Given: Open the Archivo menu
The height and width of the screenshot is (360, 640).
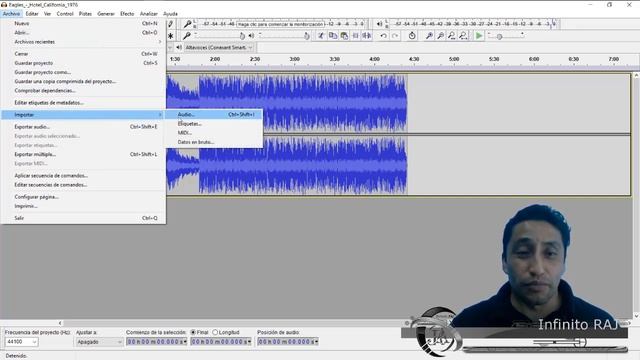Looking at the screenshot, I should (x=11, y=13).
